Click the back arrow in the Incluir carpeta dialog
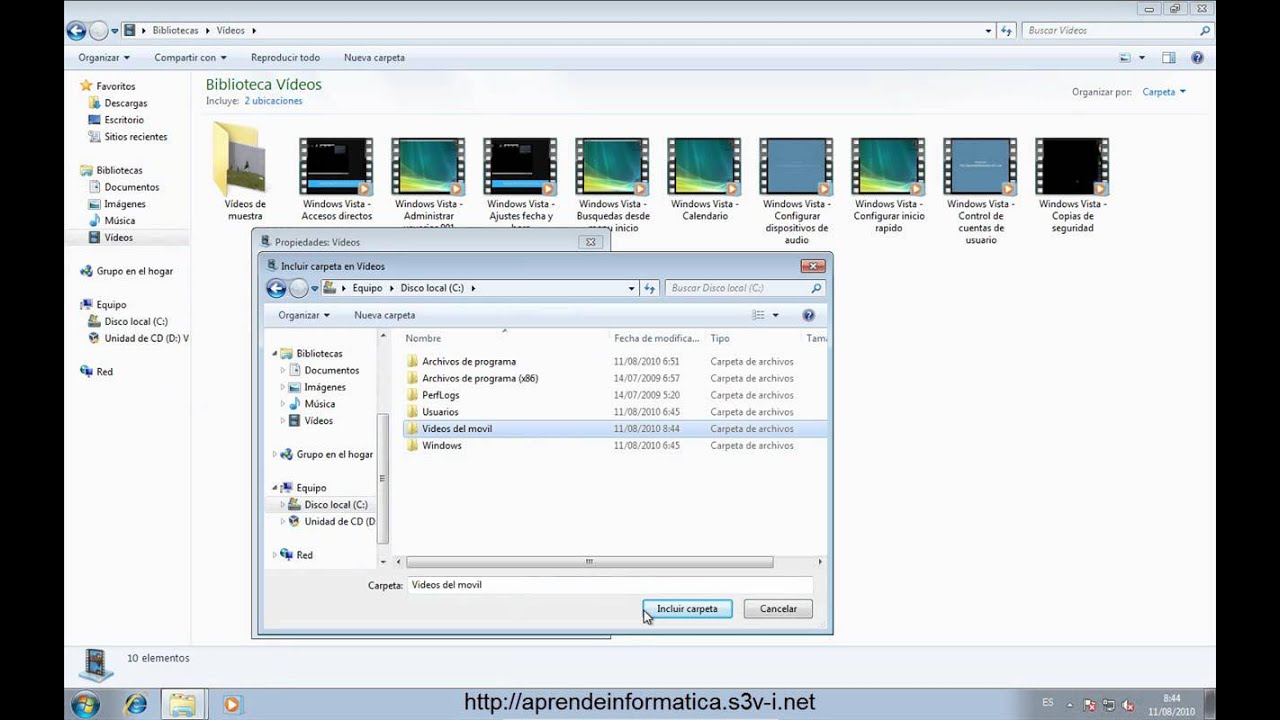The image size is (1280, 720). click(x=277, y=288)
